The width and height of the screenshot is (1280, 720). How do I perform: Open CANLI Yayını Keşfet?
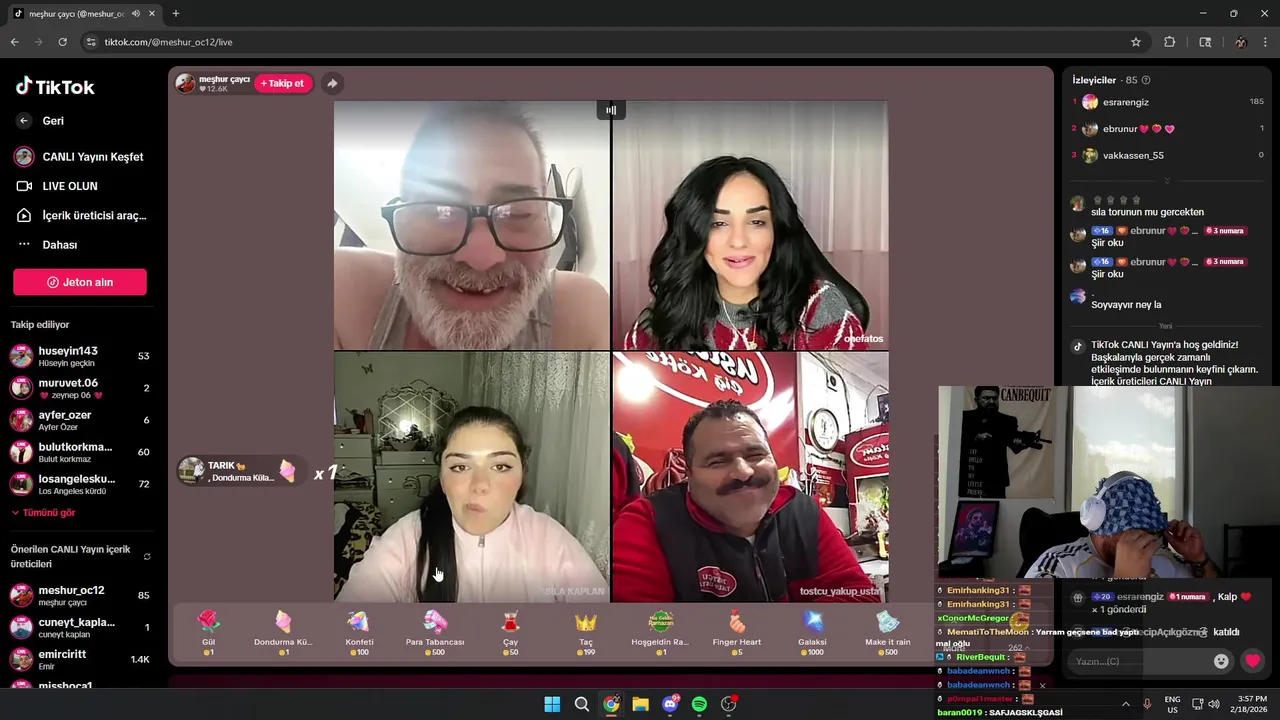tap(80, 157)
